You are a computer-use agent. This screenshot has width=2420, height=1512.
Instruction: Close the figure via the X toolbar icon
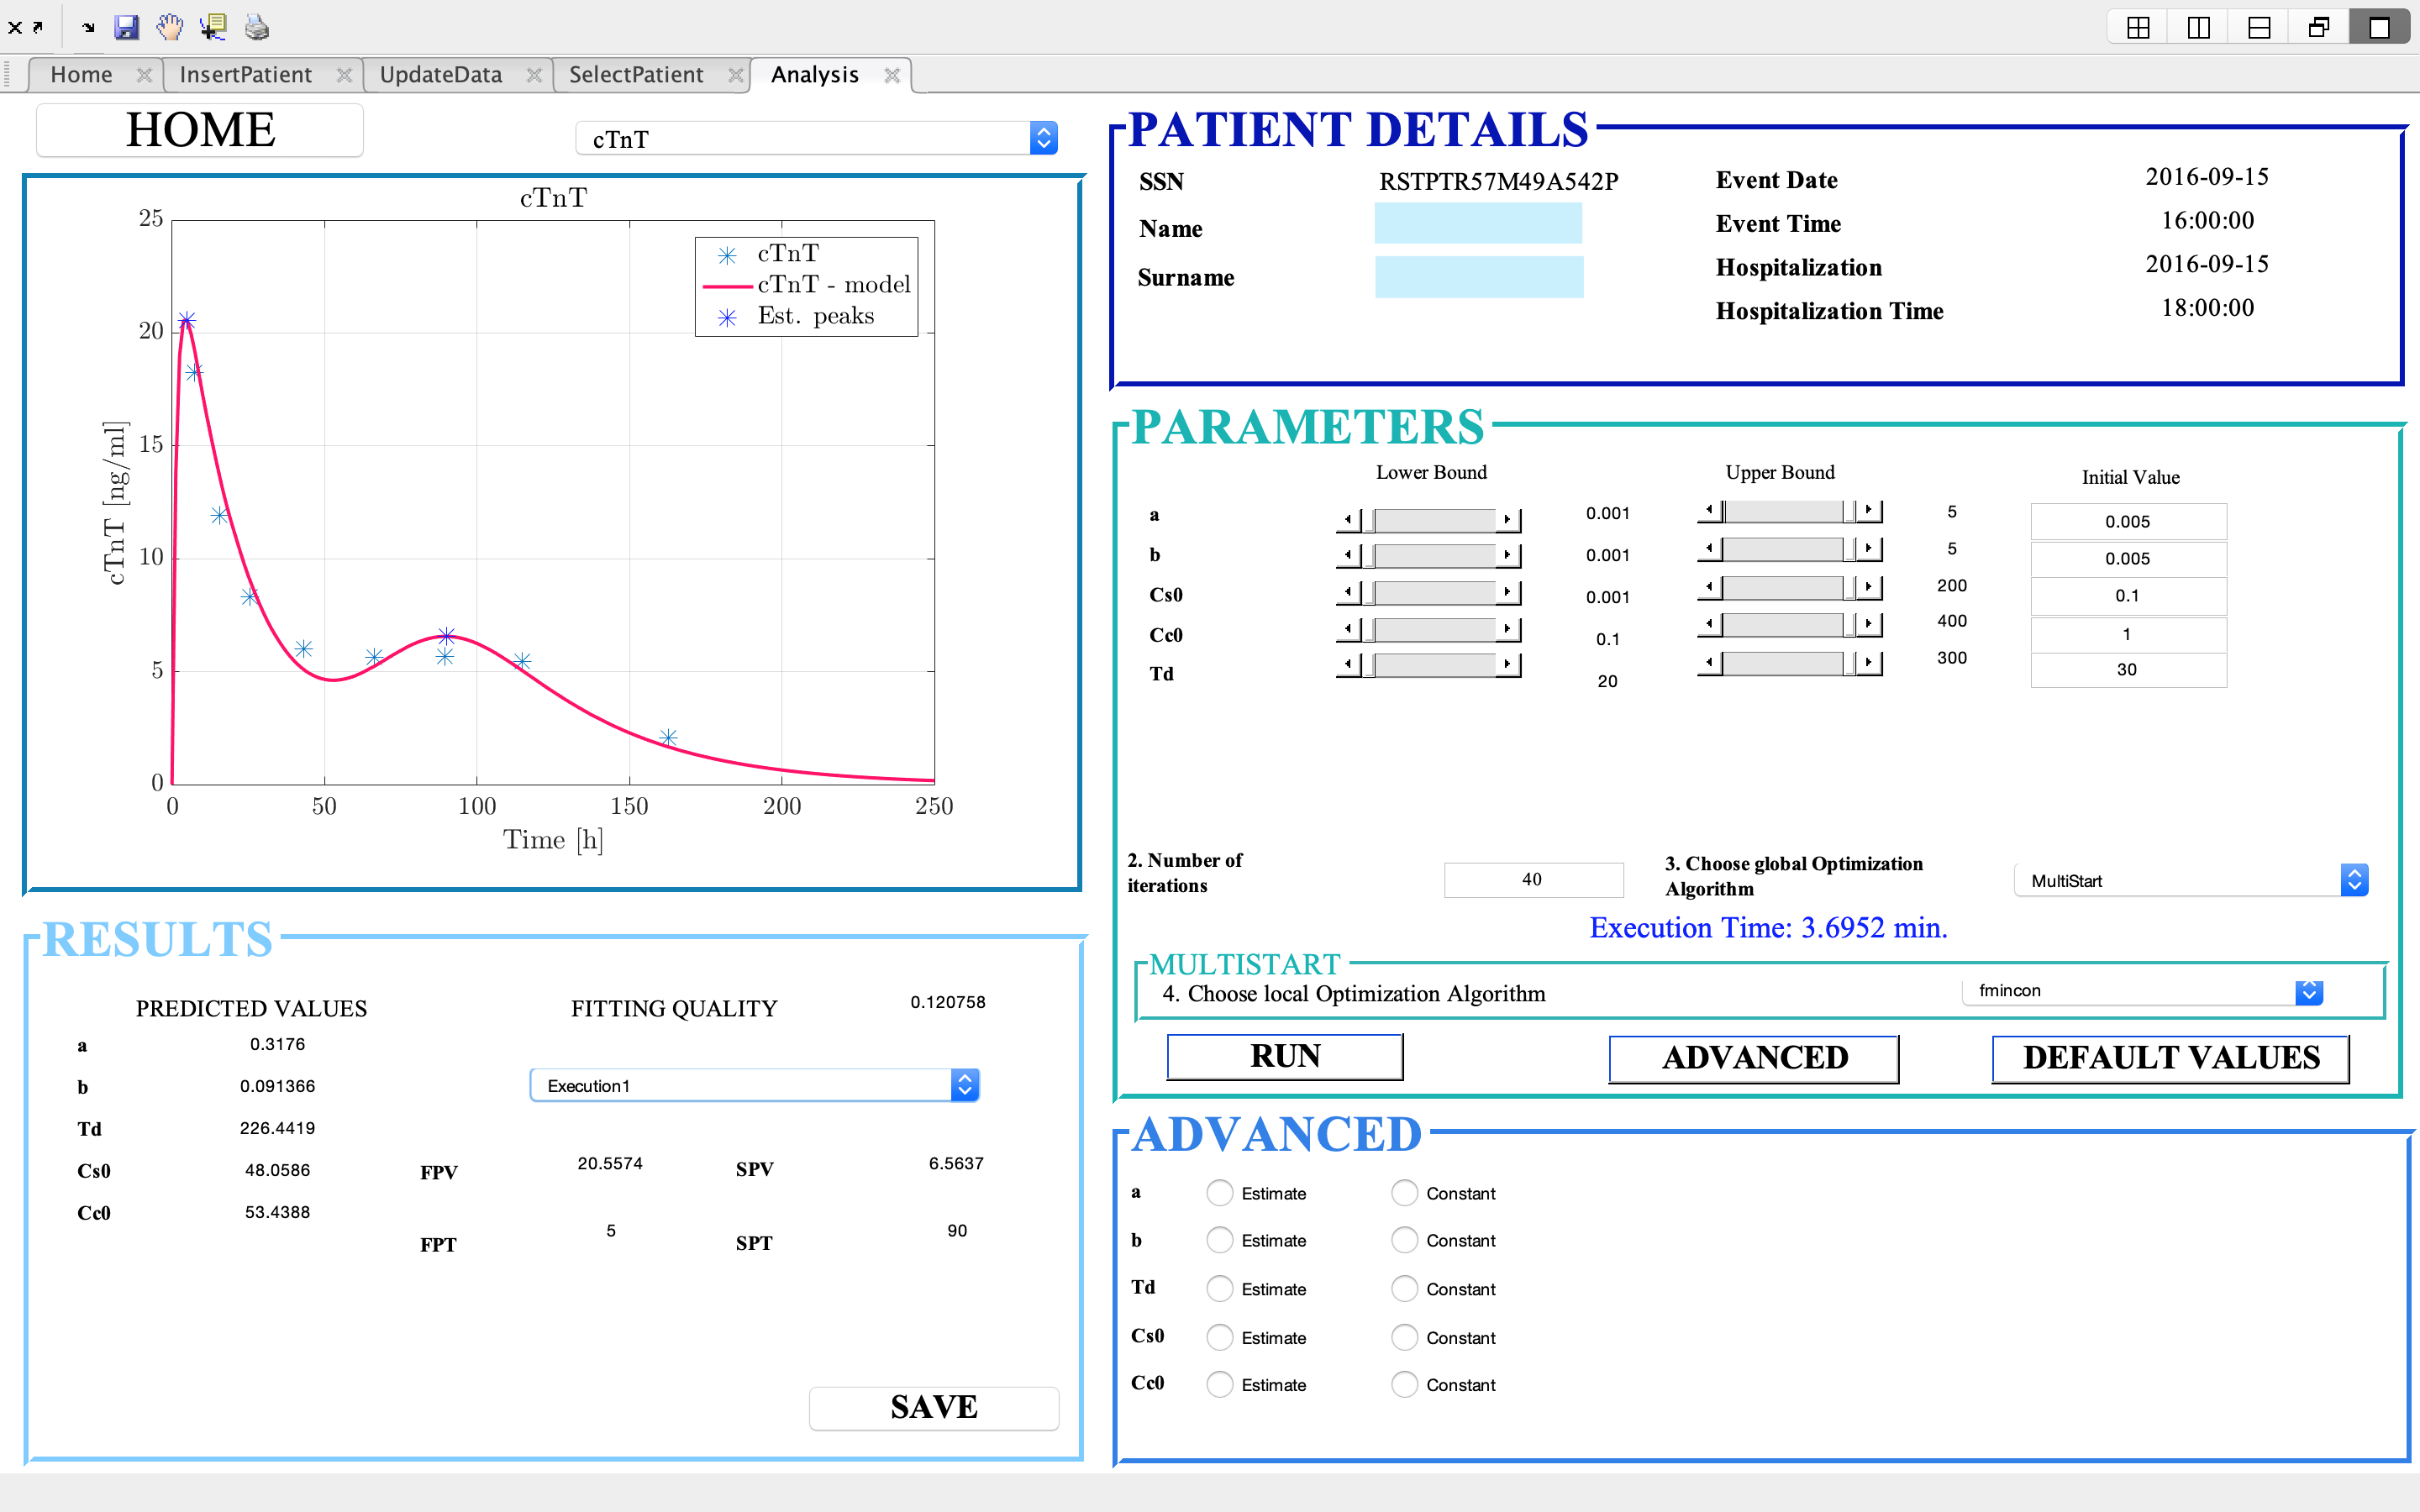point(14,28)
